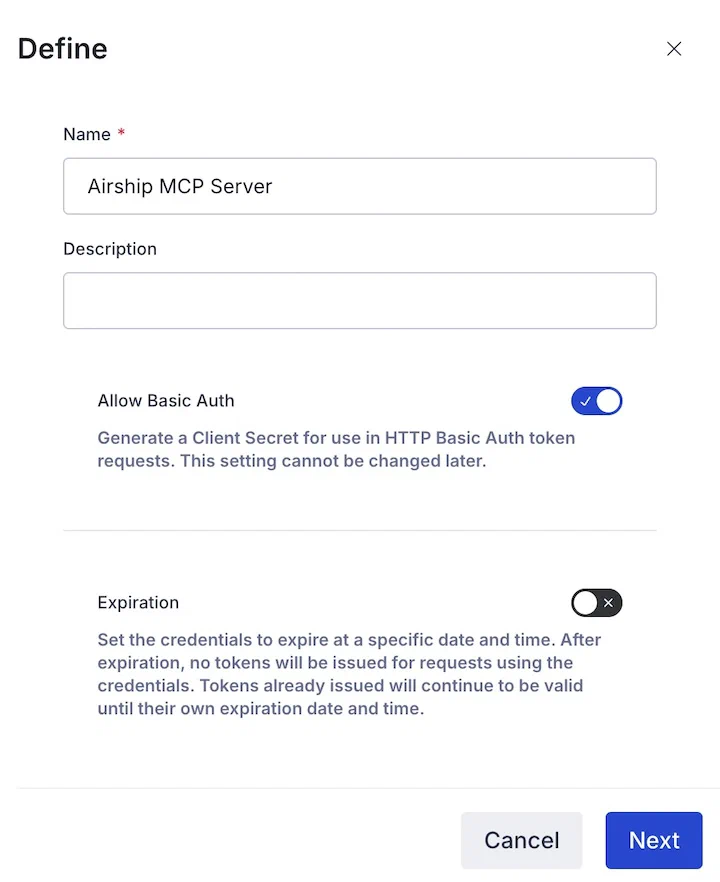The width and height of the screenshot is (720, 882).
Task: Click the red required asterisk beside Name
Action: coord(121,134)
